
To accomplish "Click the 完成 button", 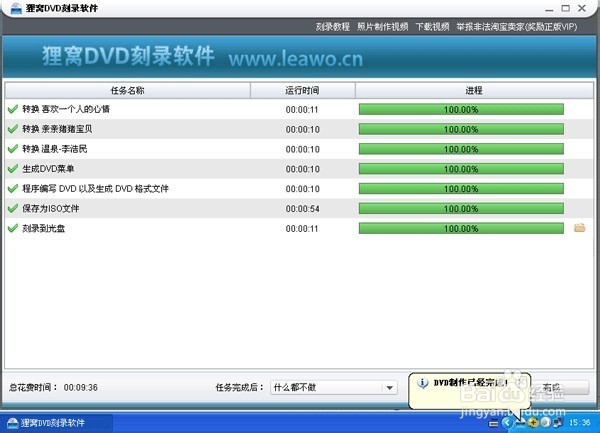I will pos(560,387).
